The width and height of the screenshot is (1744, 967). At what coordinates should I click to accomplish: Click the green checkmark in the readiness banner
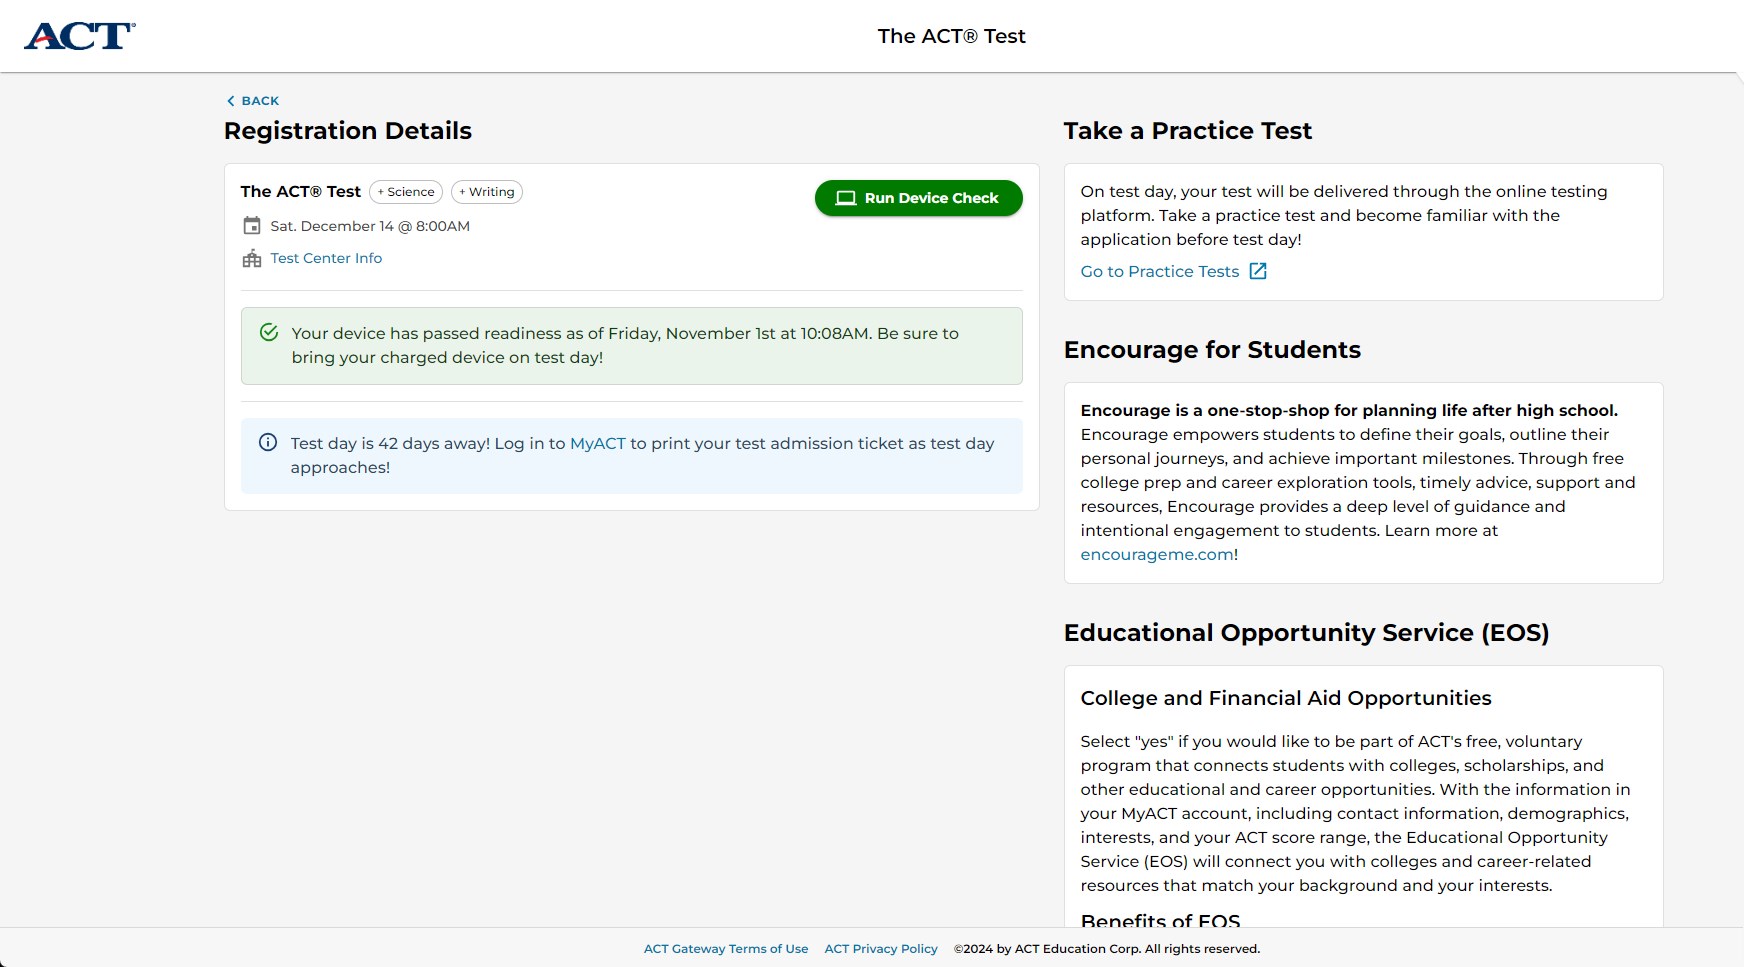coord(268,334)
